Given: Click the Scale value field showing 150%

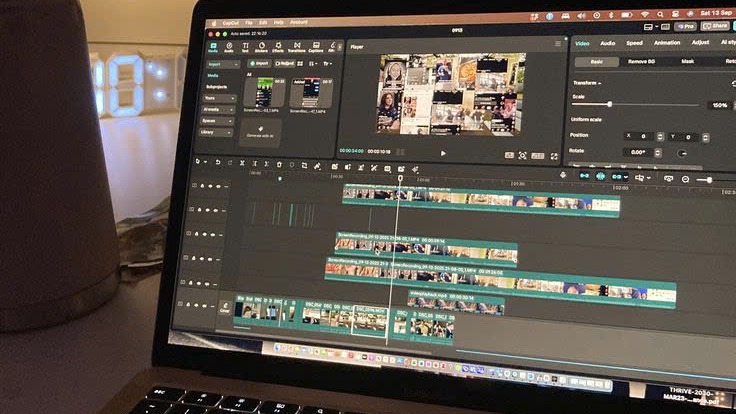Looking at the screenshot, I should point(718,105).
